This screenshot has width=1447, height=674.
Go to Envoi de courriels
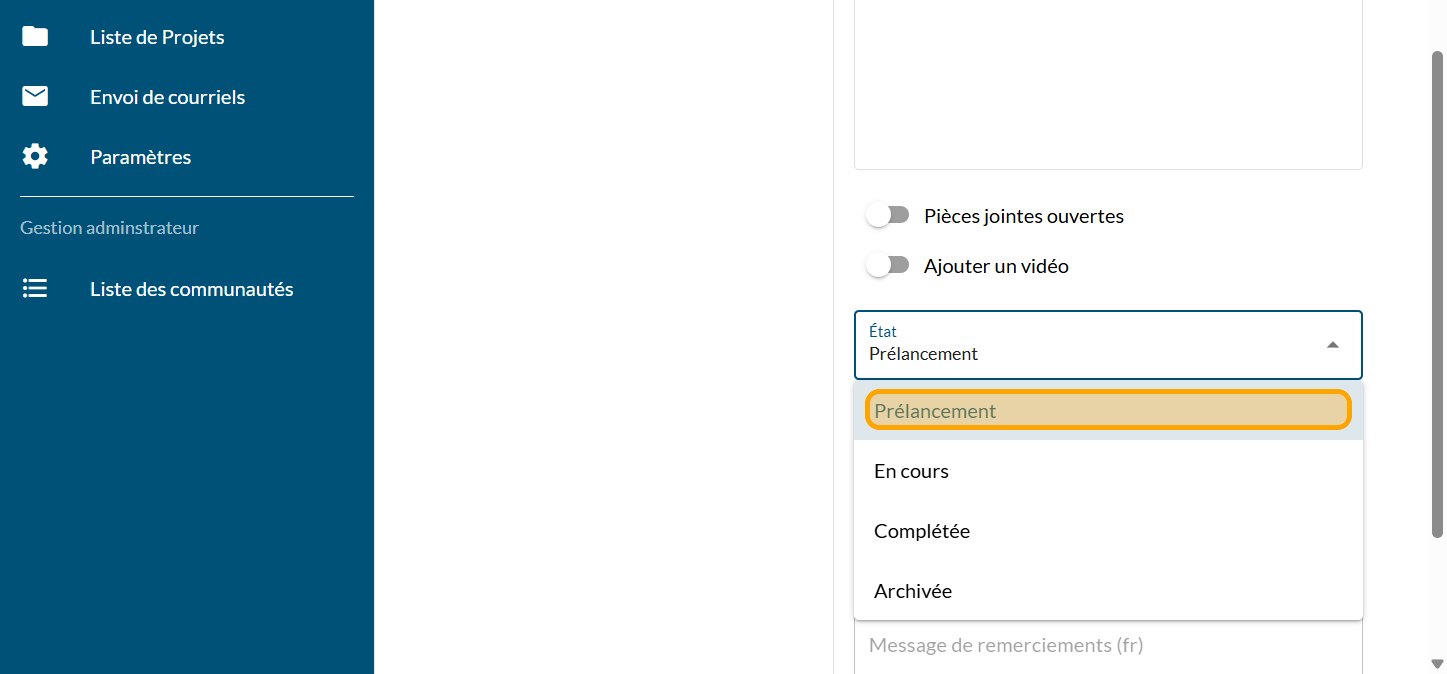point(167,97)
